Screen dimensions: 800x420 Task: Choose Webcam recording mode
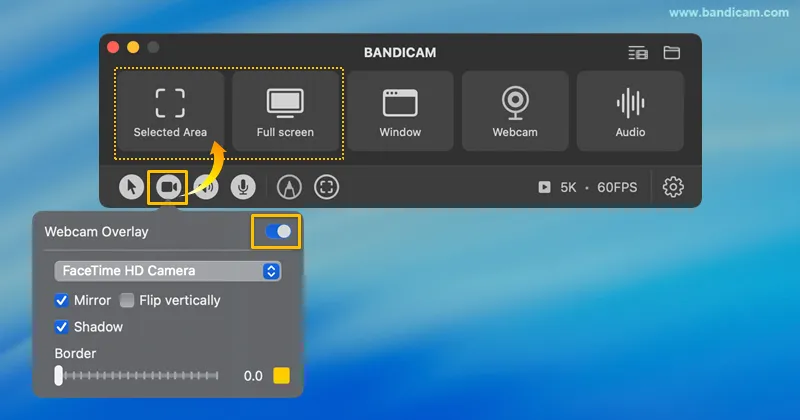coord(515,111)
